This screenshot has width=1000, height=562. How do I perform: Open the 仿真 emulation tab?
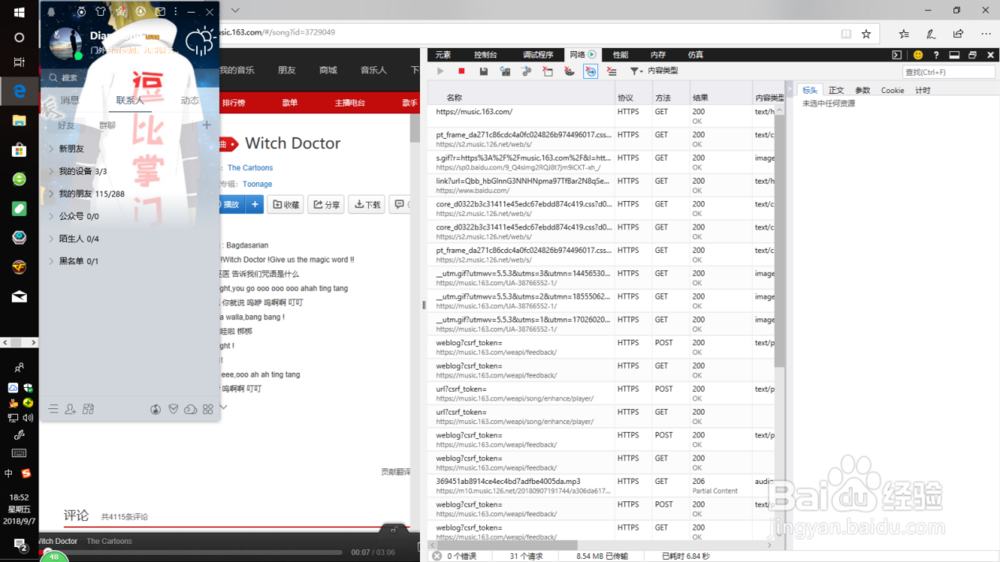coord(696,55)
